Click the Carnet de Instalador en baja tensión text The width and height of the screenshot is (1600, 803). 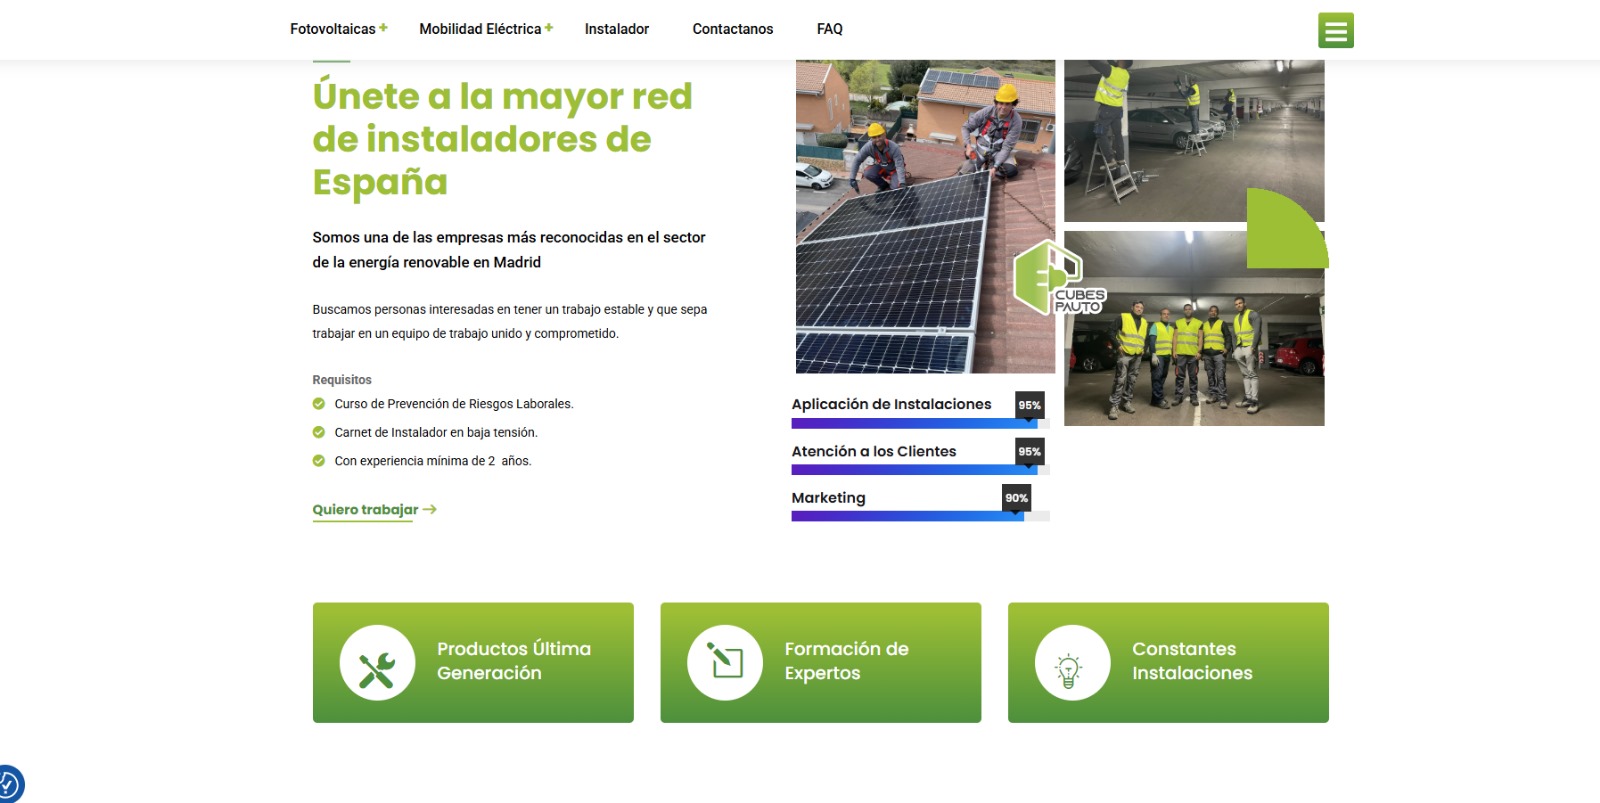point(436,432)
